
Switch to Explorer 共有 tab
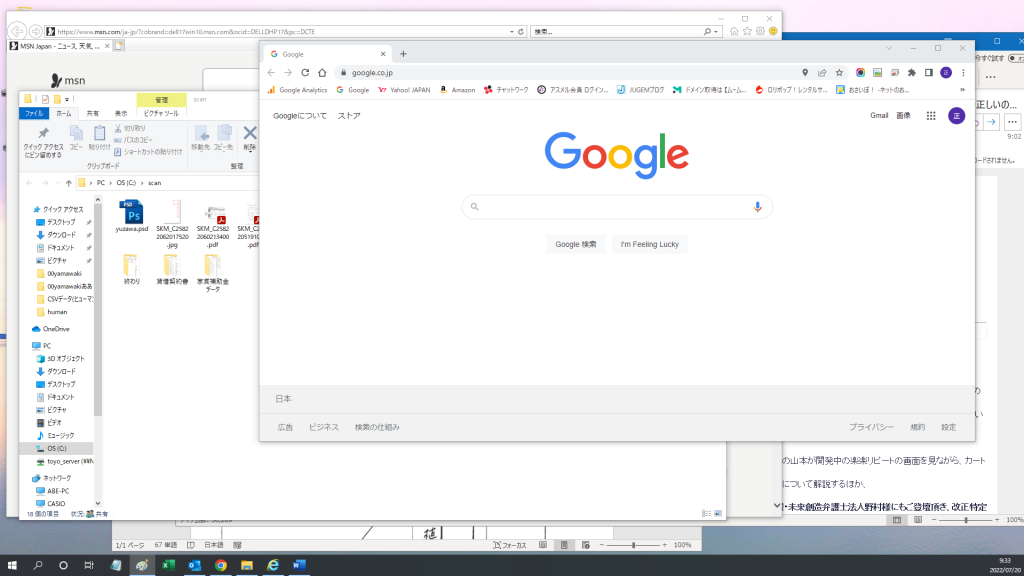[x=93, y=113]
